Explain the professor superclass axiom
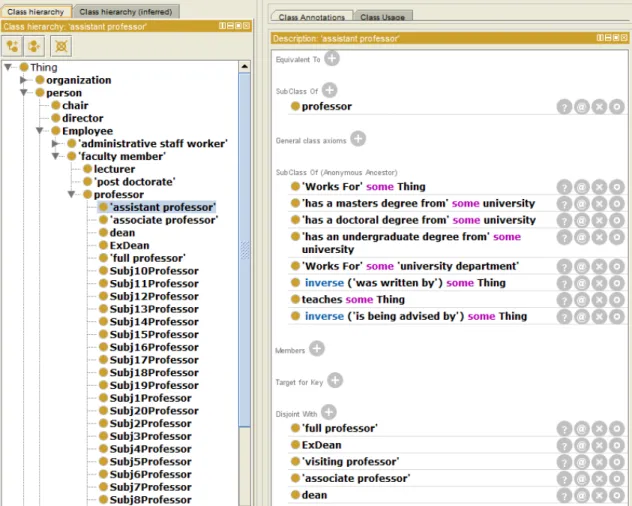The width and height of the screenshot is (632, 506). [x=564, y=107]
